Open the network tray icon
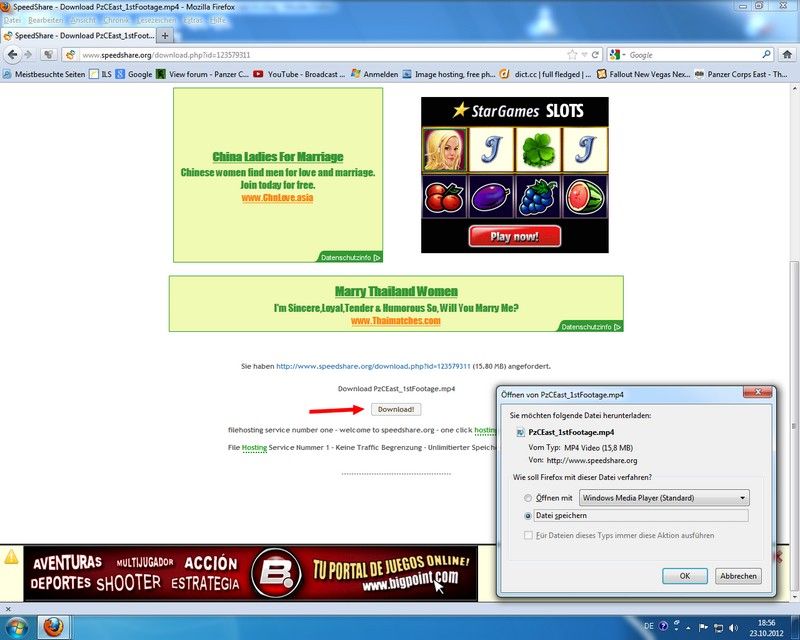 [x=718, y=627]
